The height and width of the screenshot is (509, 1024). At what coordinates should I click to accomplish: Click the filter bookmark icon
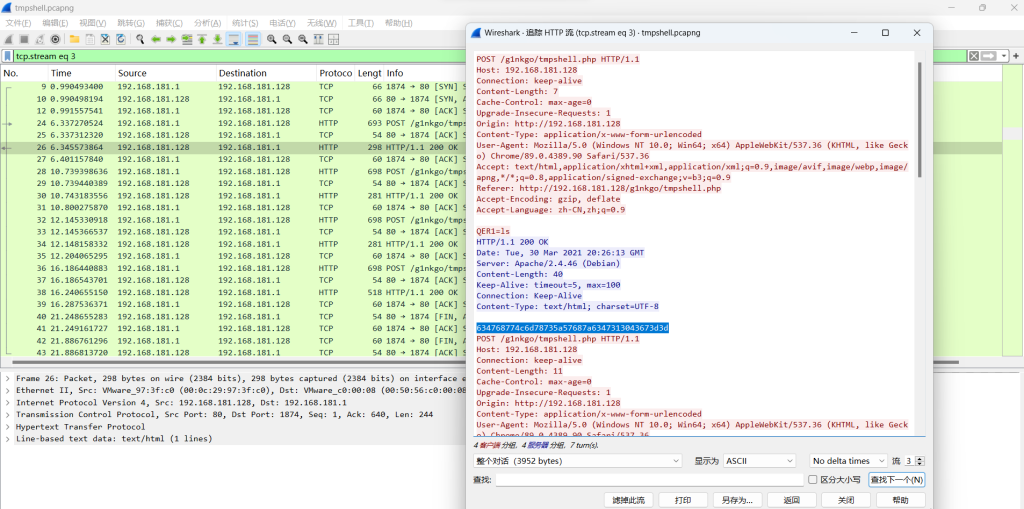coord(8,56)
